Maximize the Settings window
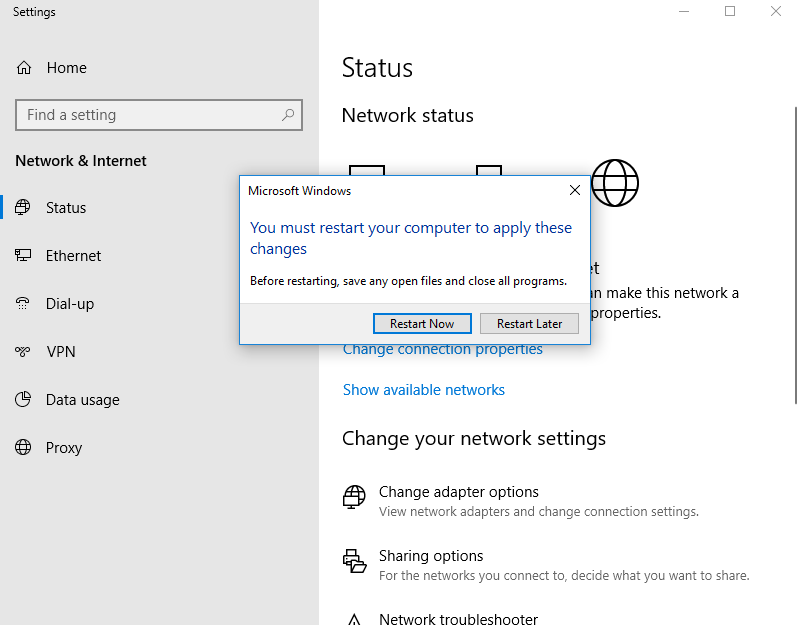The height and width of the screenshot is (625, 797). coord(730,12)
